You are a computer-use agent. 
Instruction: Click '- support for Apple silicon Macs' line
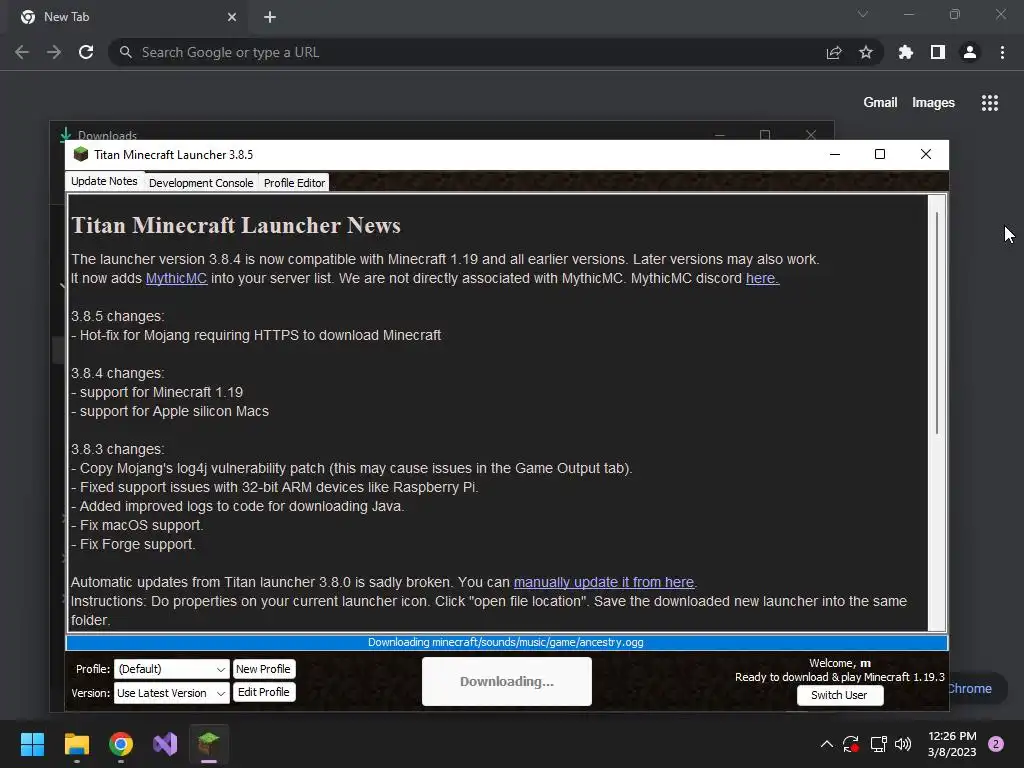click(x=170, y=411)
